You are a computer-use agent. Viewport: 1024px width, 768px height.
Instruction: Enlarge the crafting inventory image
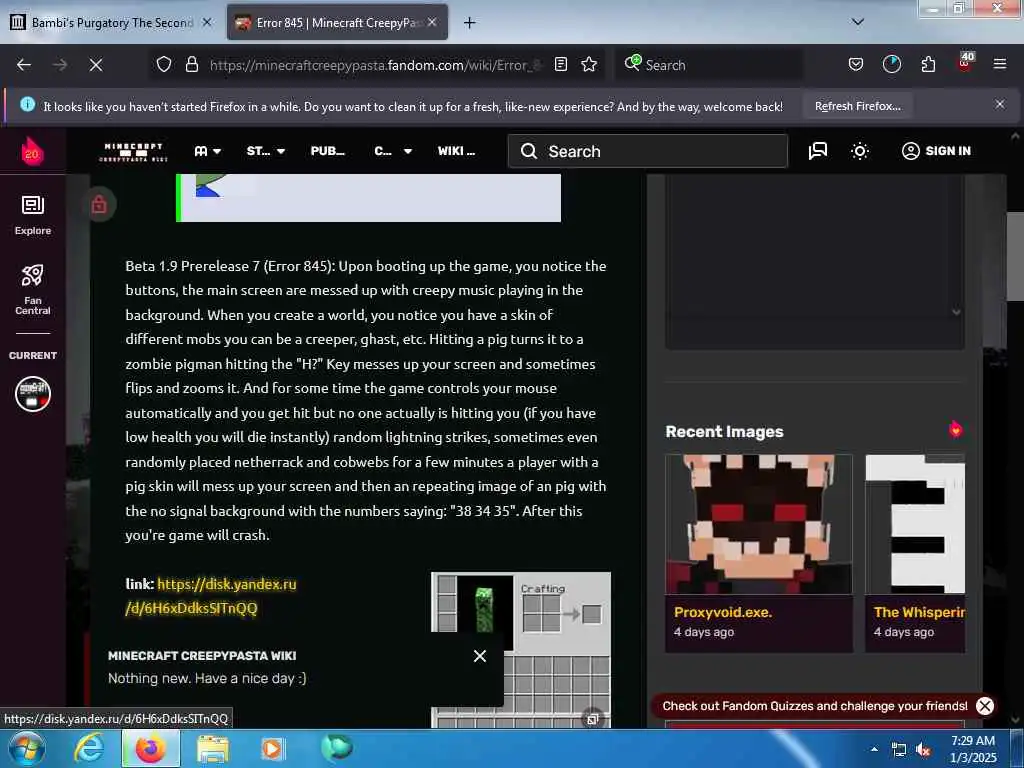[x=592, y=718]
